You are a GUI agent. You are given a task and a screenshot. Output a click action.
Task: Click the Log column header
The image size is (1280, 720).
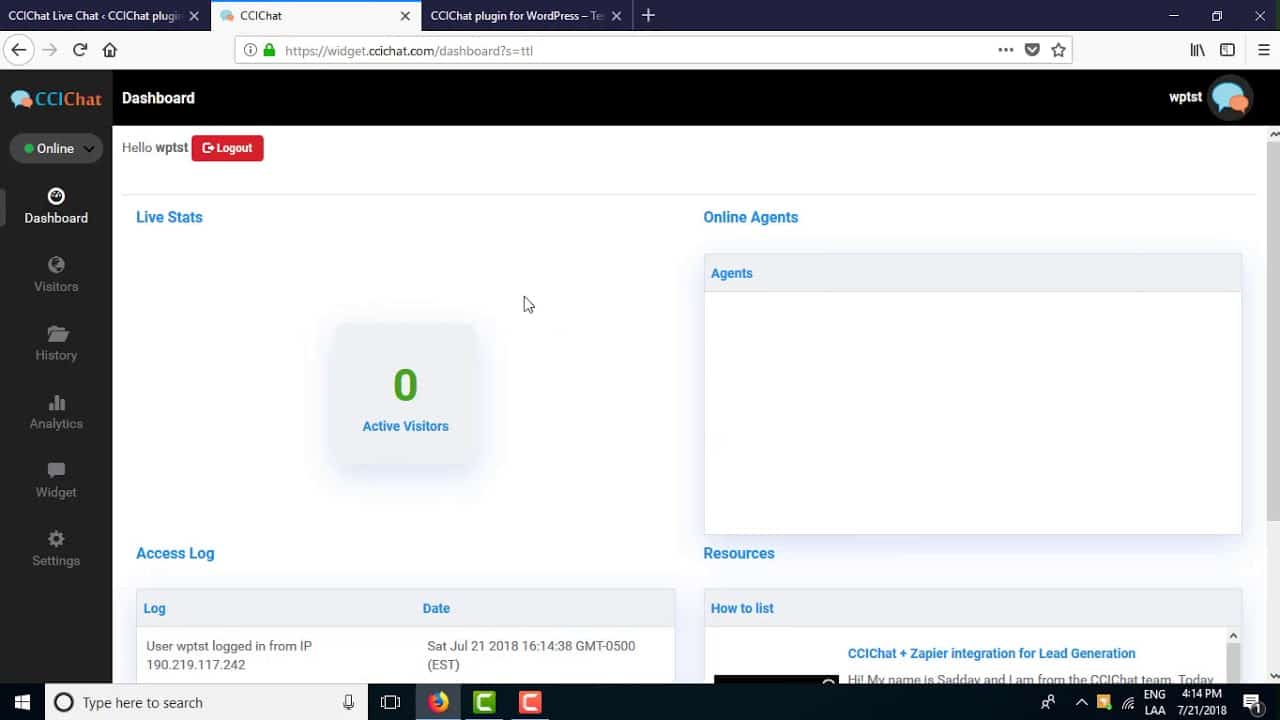[154, 608]
